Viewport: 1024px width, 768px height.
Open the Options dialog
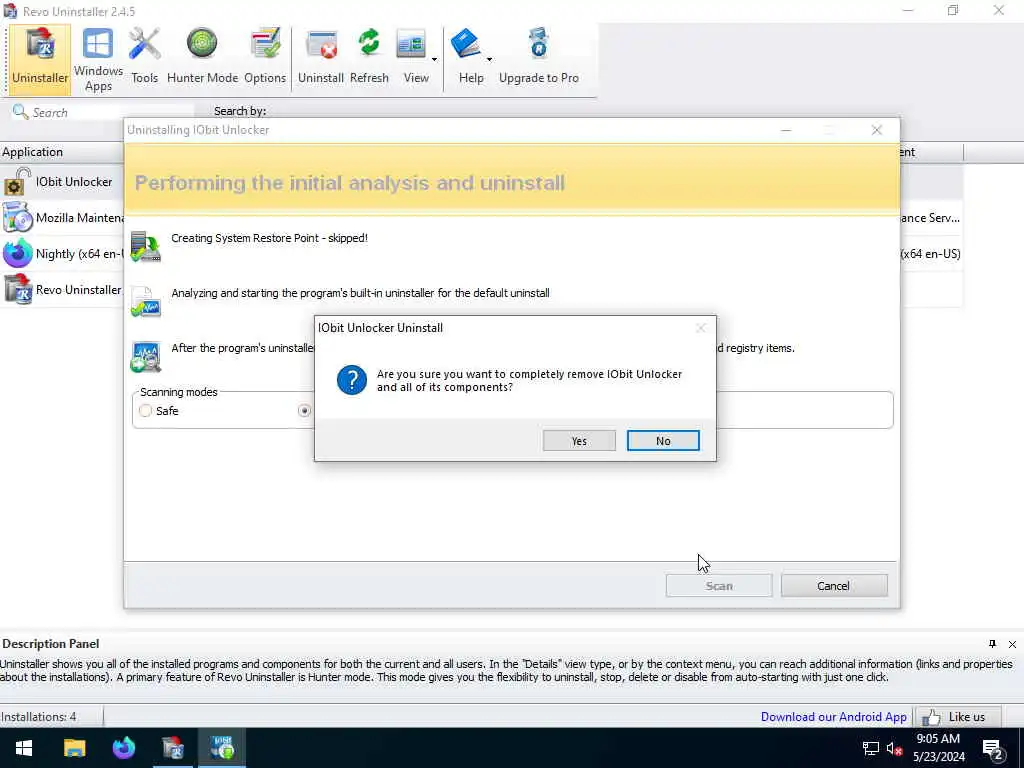tap(265, 59)
